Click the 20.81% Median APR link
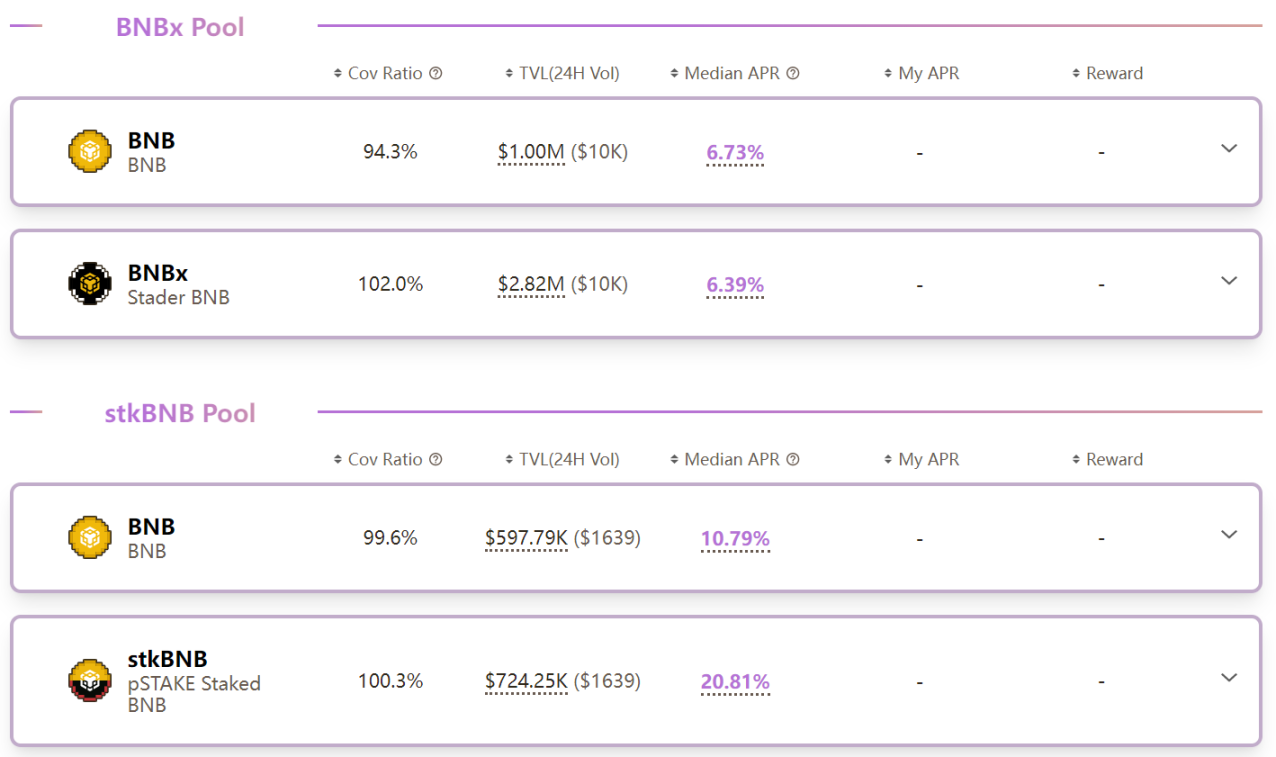 pos(735,682)
